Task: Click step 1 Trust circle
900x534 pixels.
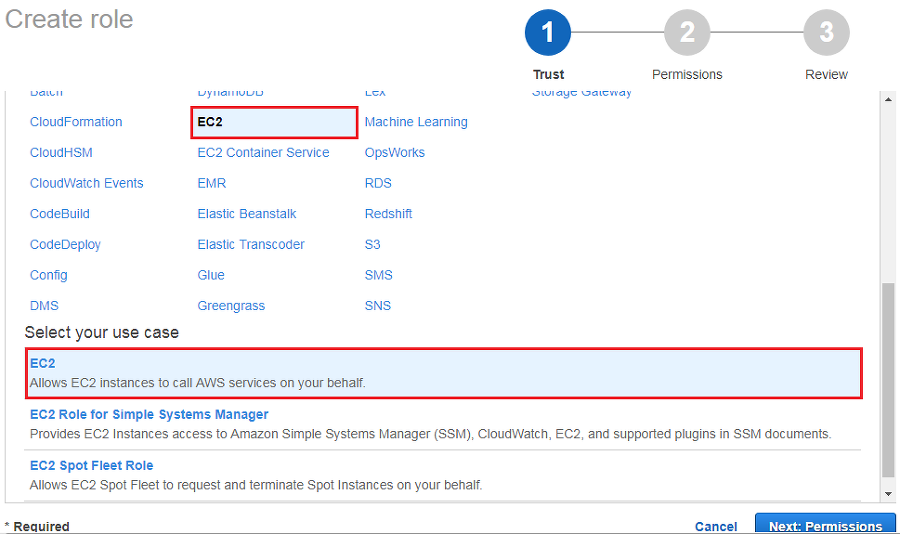Action: [x=548, y=33]
